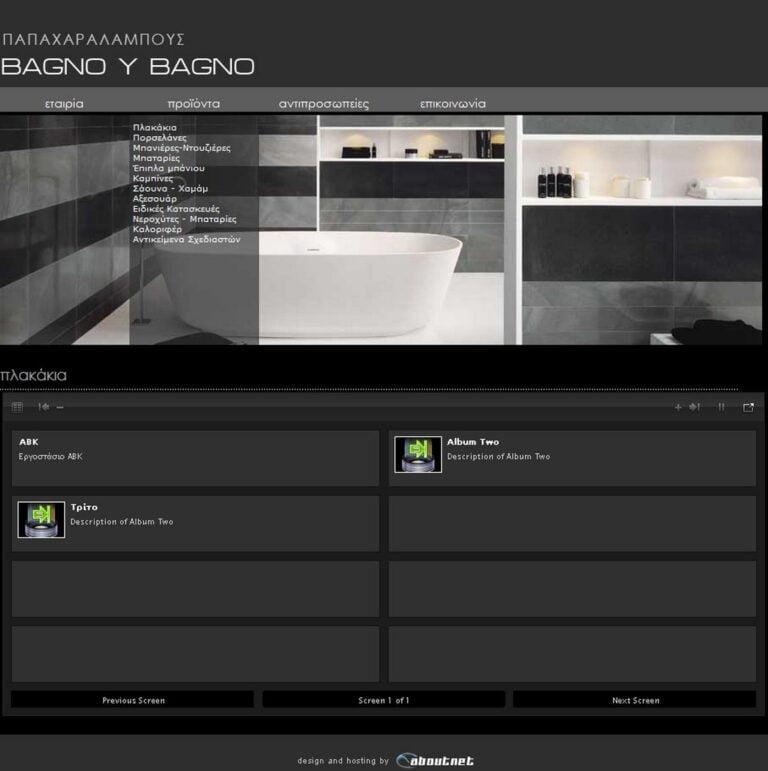Screen dimensions: 768x771
Task: Open the εταιρία menu item
Action: (64, 103)
